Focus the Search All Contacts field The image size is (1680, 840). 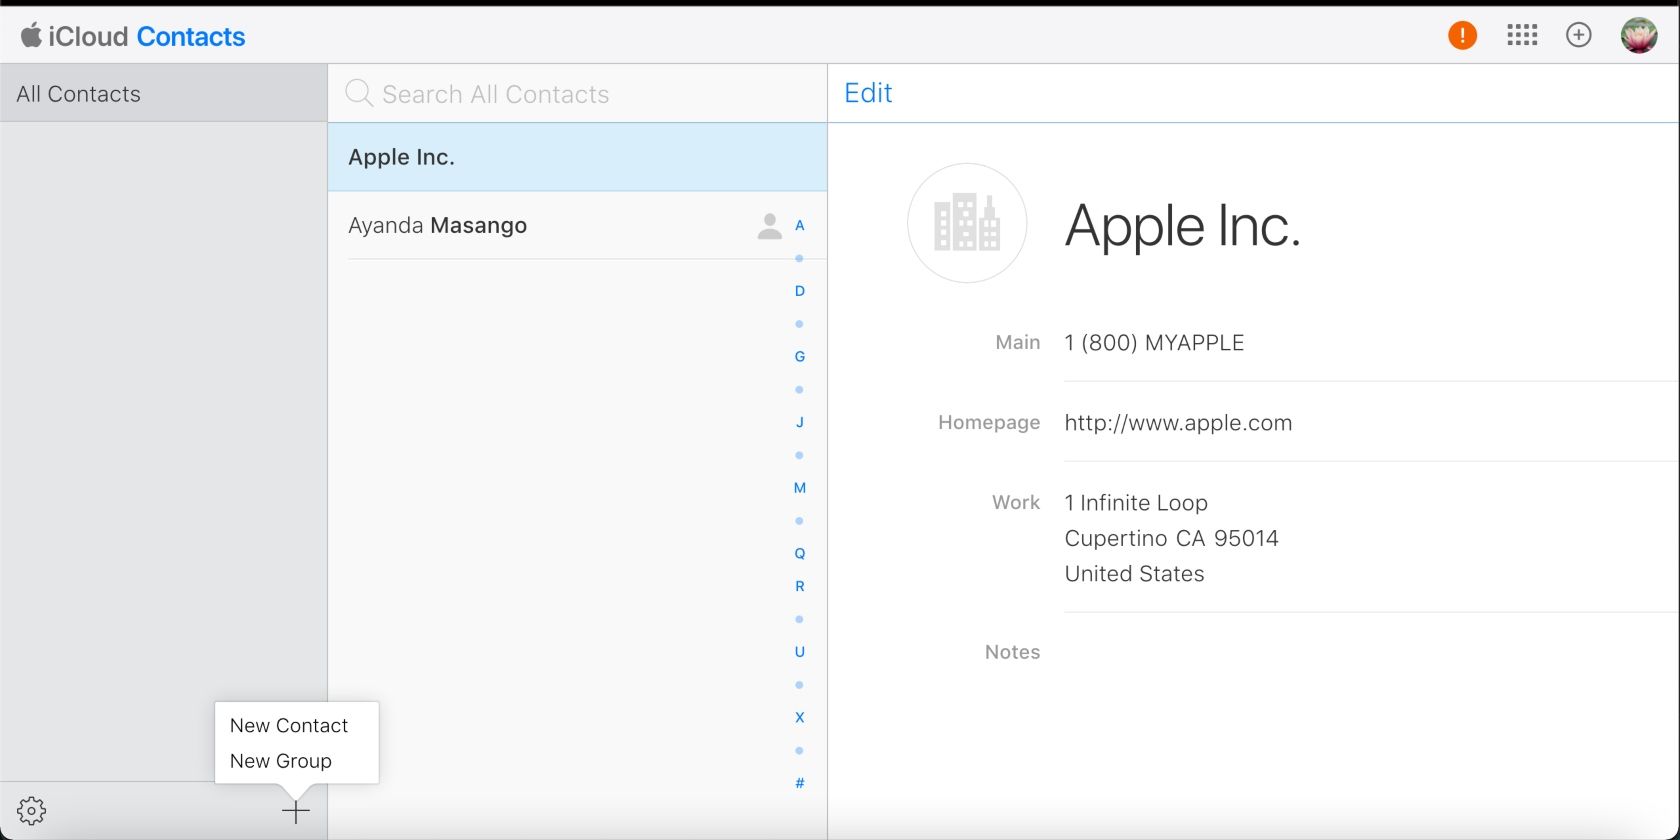(x=577, y=94)
